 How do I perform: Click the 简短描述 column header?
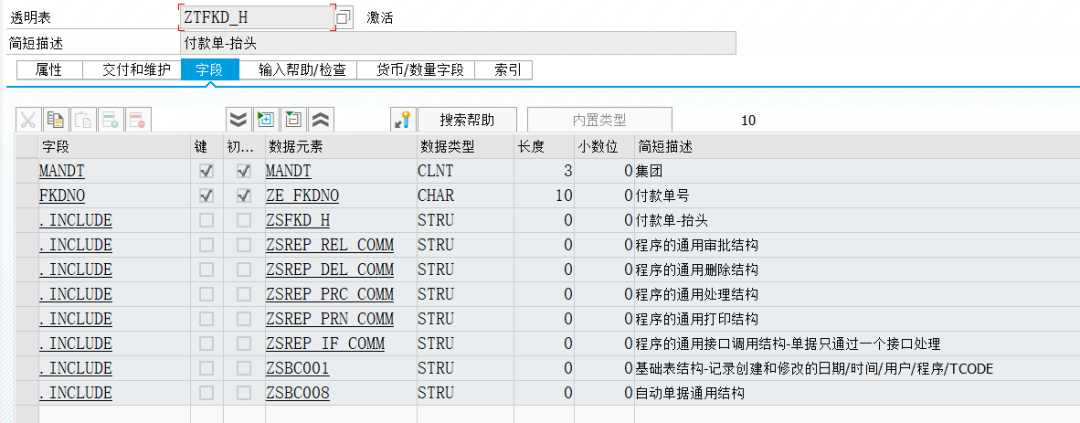click(857, 147)
